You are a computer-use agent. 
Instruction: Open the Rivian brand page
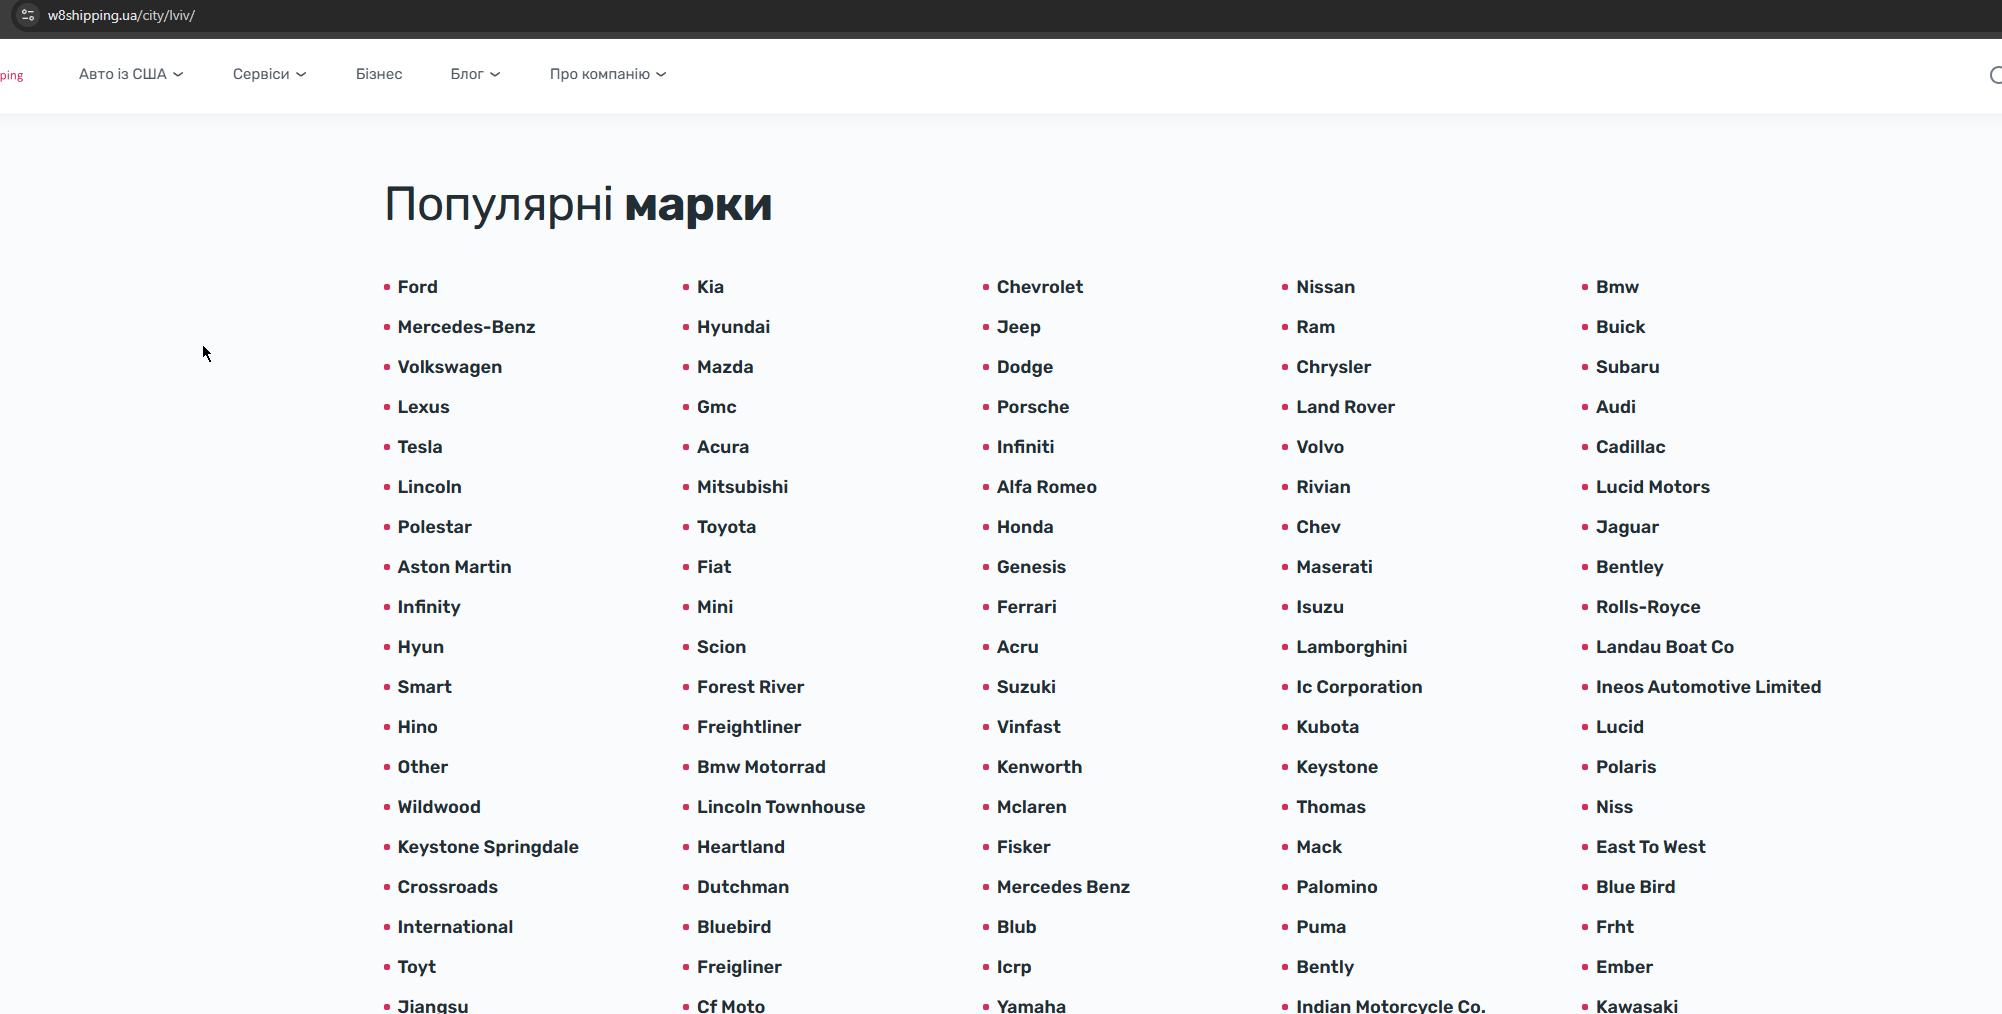pyautogui.click(x=1324, y=487)
